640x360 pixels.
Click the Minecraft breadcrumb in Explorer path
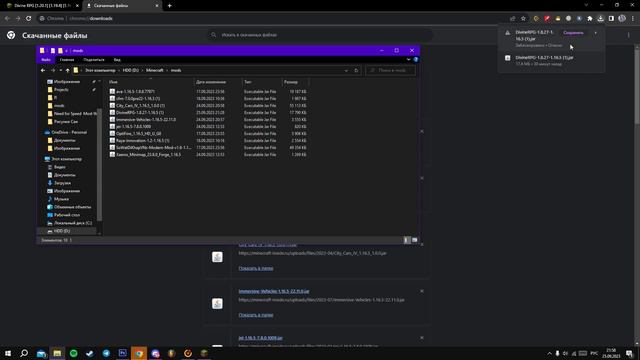click(x=155, y=70)
